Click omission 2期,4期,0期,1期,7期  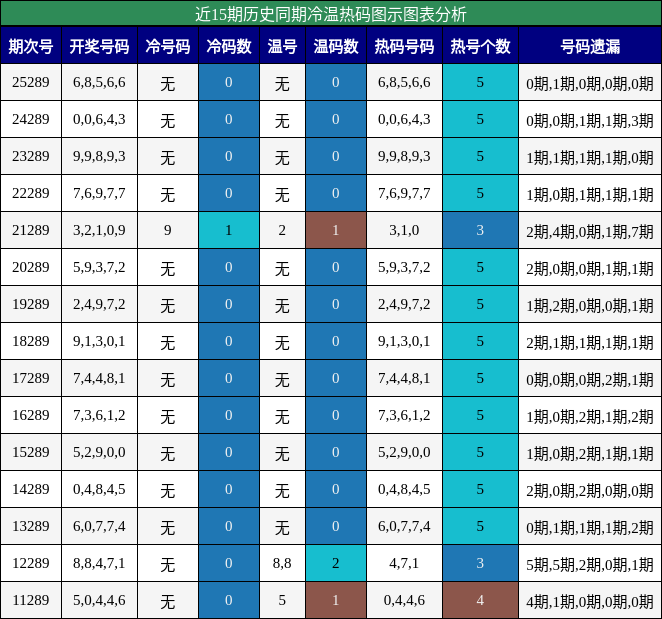coord(590,231)
